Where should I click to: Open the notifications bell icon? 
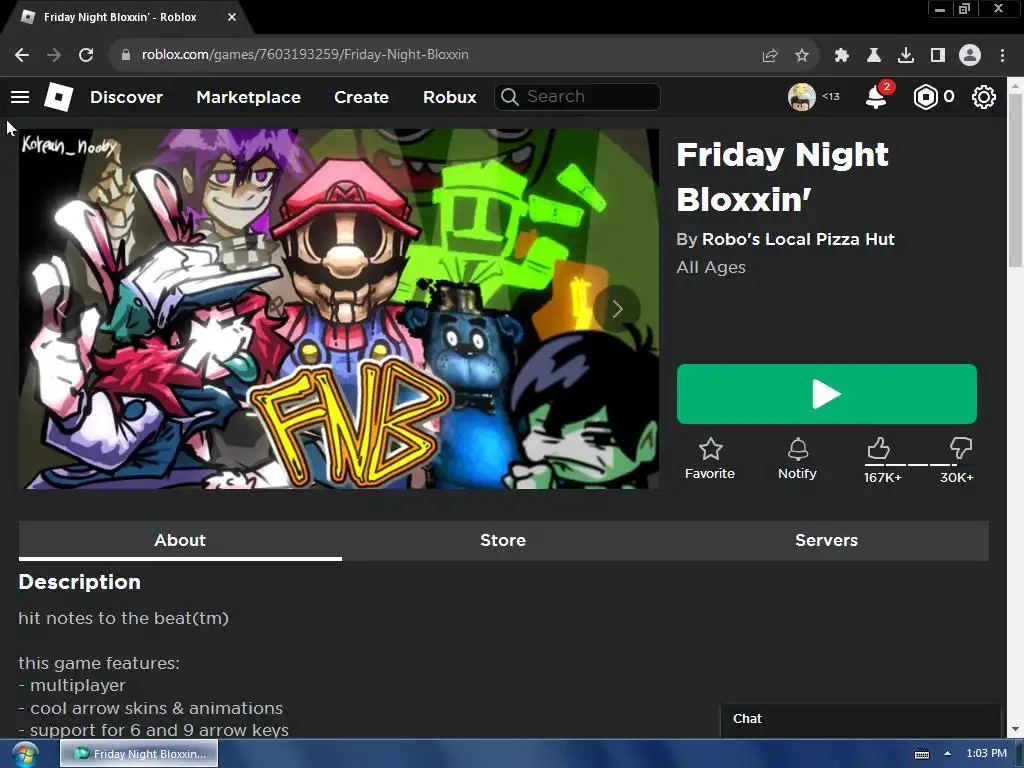[876, 97]
